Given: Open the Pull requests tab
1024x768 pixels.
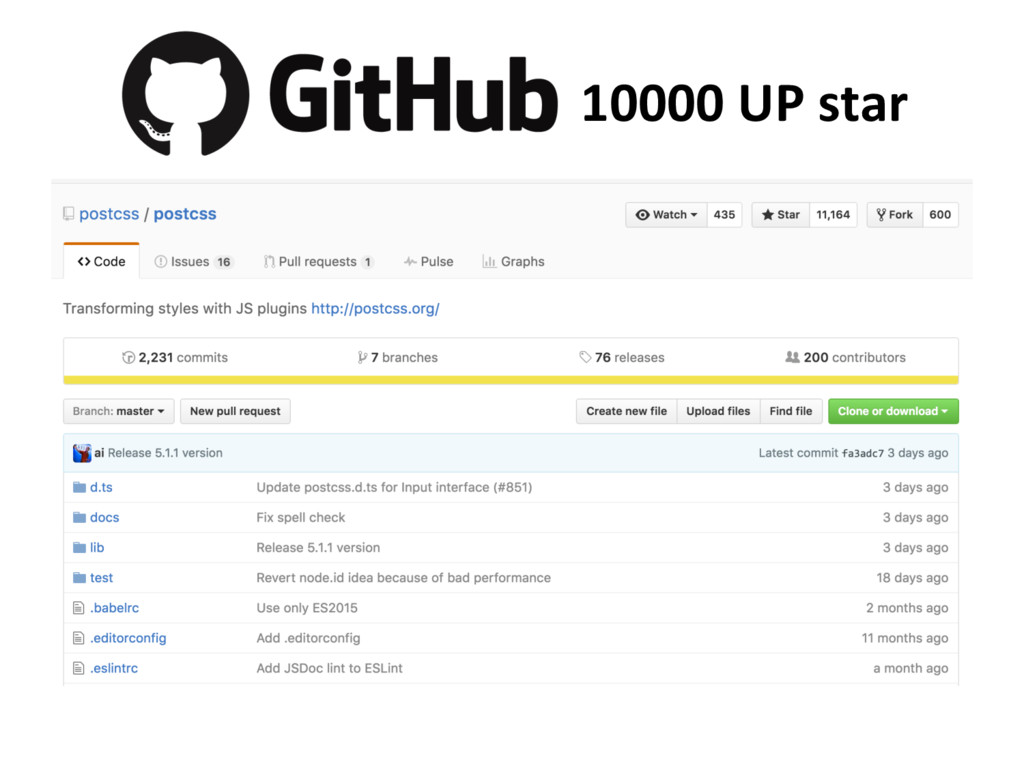Looking at the screenshot, I should [319, 261].
